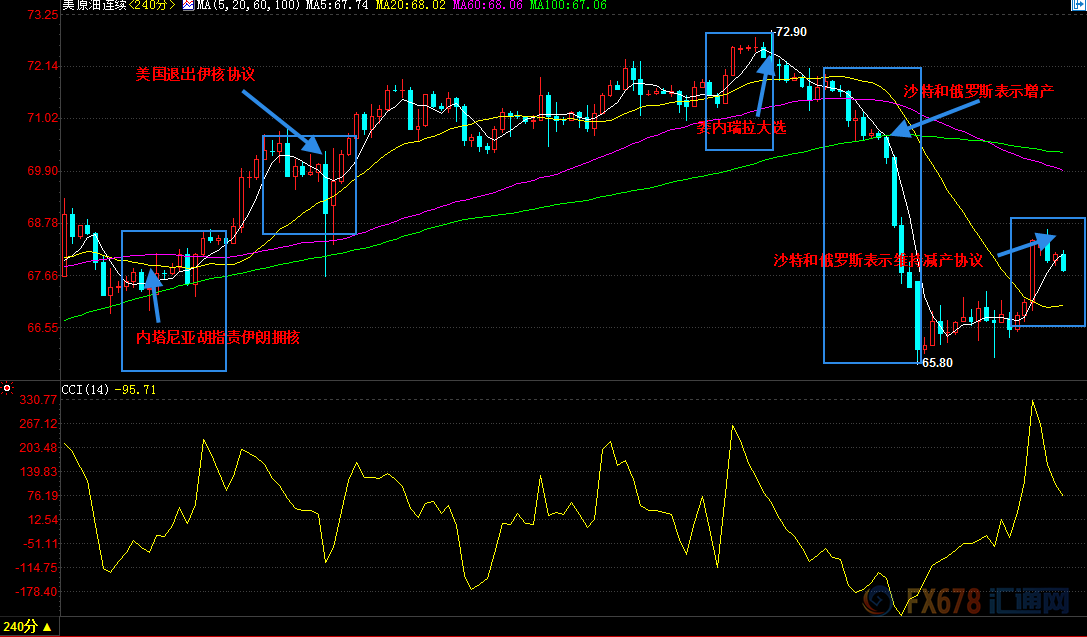The height and width of the screenshot is (637, 1087).
Task: Click the CCI value -95.71
Action: 135,390
